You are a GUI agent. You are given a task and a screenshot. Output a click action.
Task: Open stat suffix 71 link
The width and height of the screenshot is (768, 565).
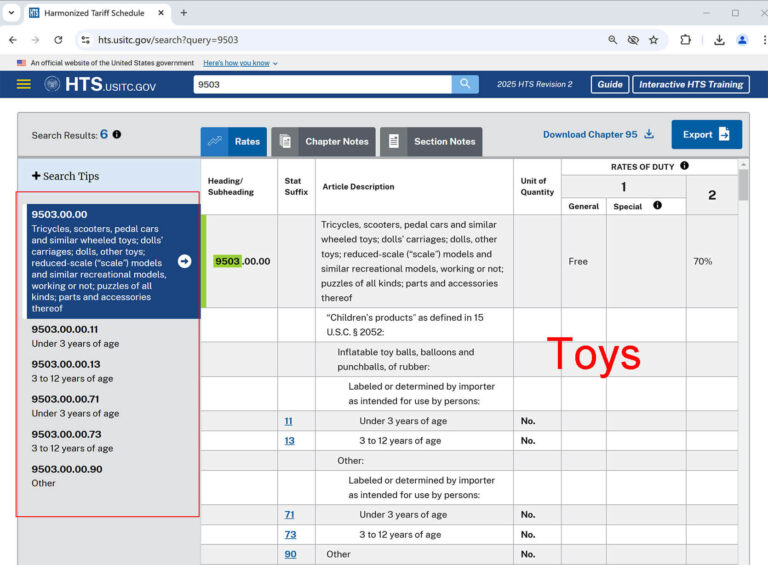tap(289, 515)
